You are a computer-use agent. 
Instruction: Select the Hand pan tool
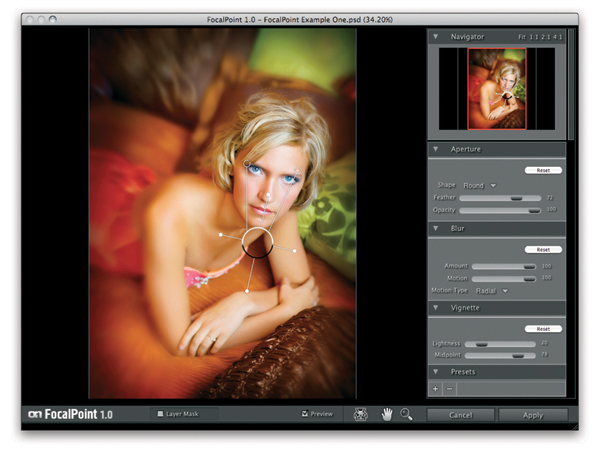(x=389, y=414)
